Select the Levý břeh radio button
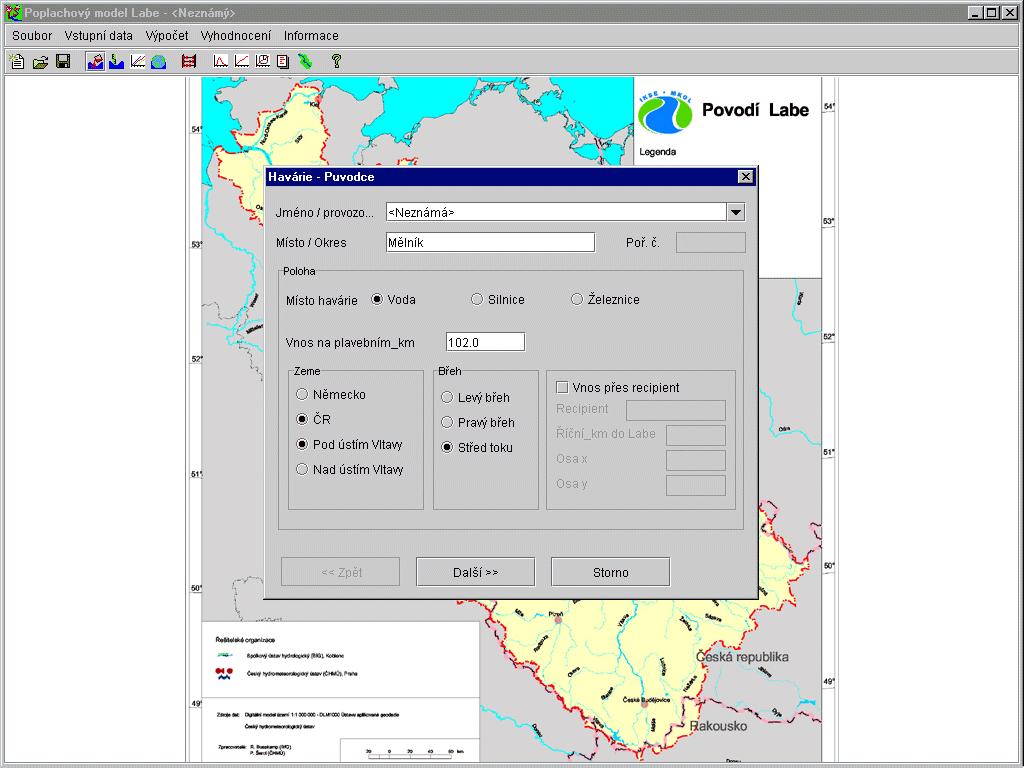The height and width of the screenshot is (768, 1024). click(x=447, y=397)
